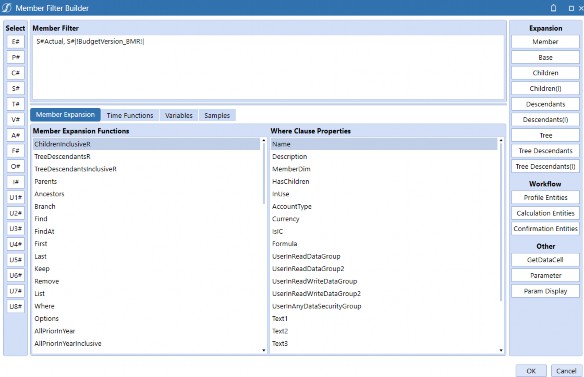Click into the Member Filter text box
Screen dimensions: 584x377
268,67
